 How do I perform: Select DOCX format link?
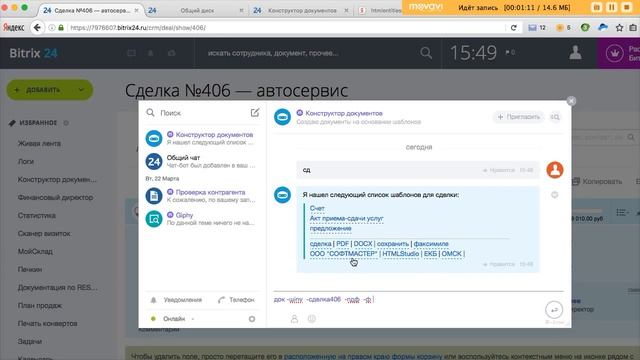(x=363, y=244)
